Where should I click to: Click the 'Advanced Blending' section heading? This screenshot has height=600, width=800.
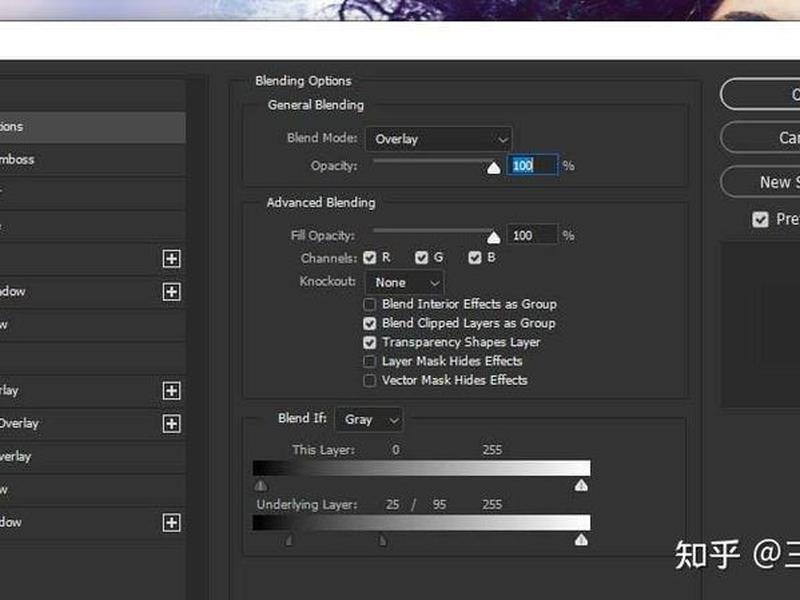pyautogui.click(x=321, y=203)
